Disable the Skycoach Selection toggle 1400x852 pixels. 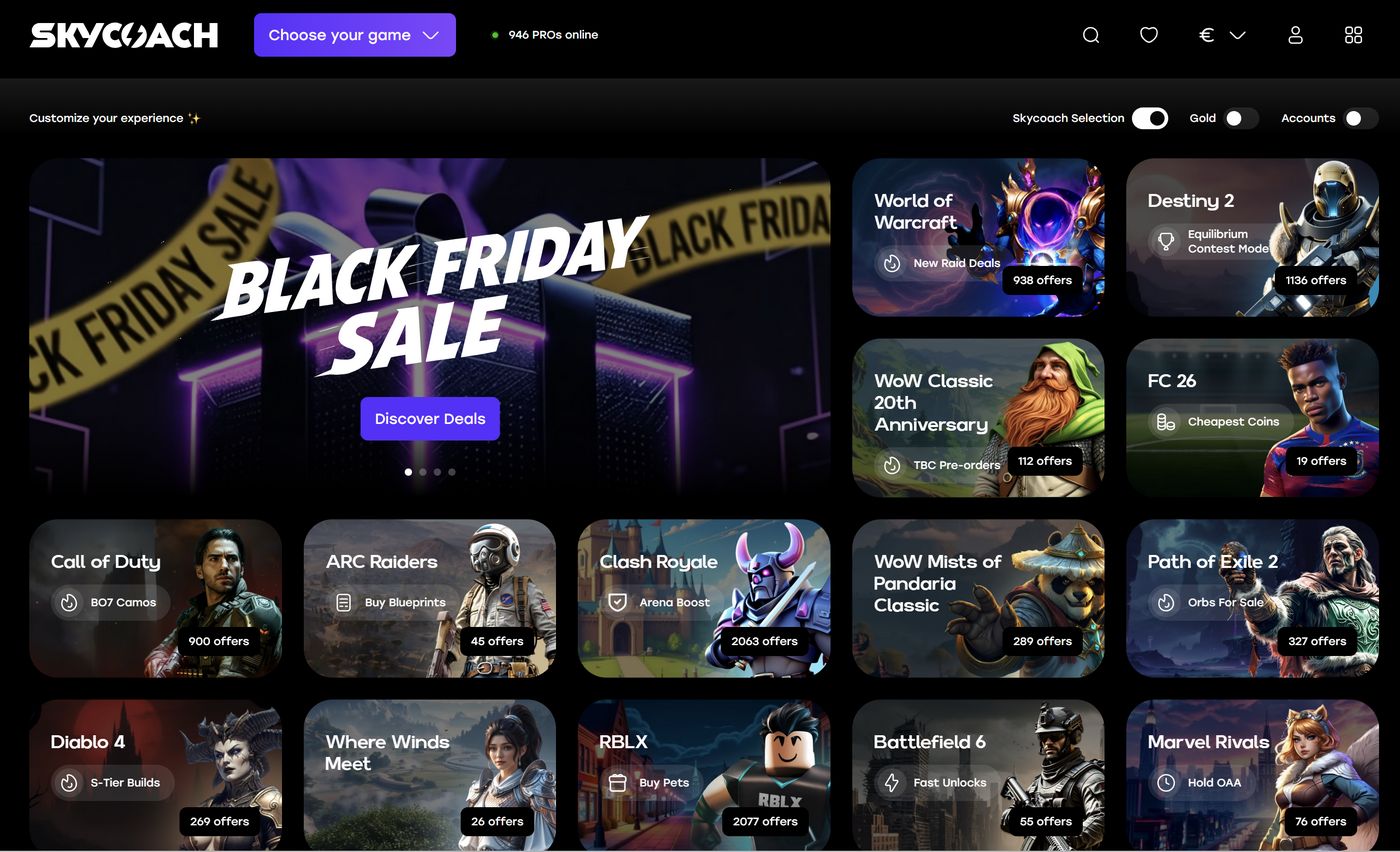click(1150, 118)
